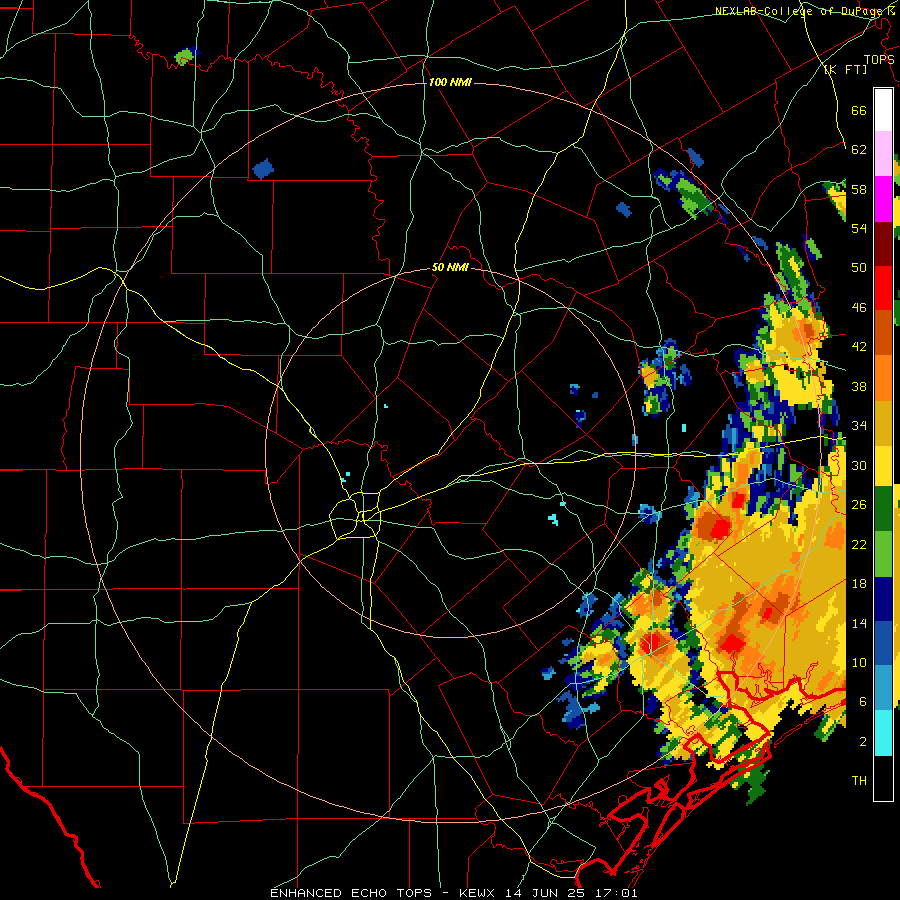Click the dark red legend swatch

click(x=883, y=243)
